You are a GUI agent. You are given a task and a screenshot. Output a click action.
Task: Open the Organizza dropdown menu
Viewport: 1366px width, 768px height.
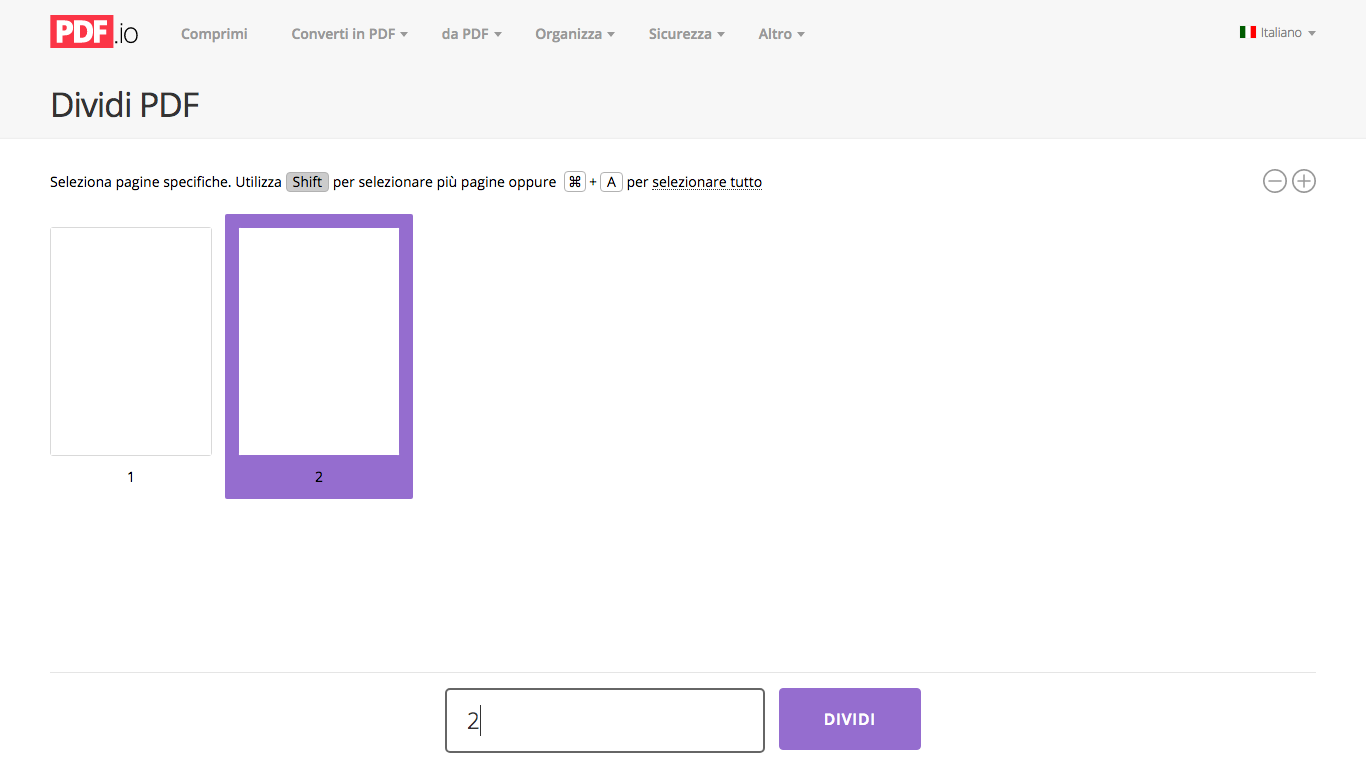(x=575, y=34)
